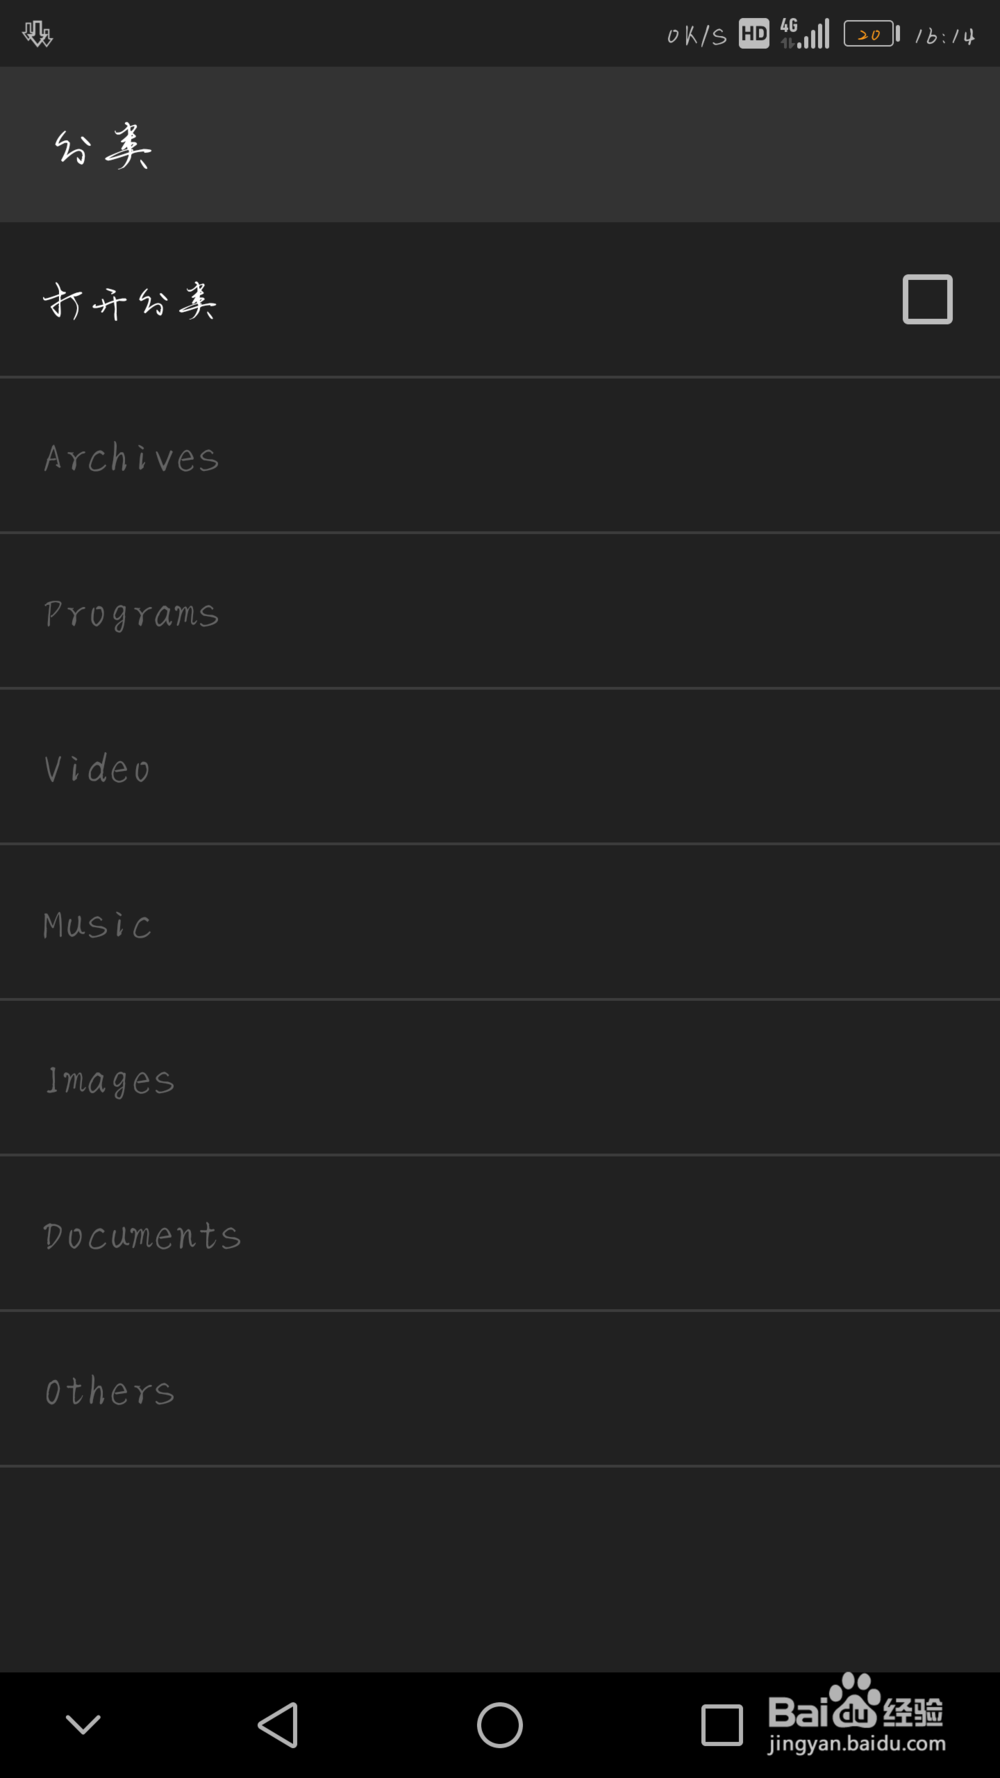The width and height of the screenshot is (1000, 1778).
Task: Open the Images category
Action: tap(500, 1078)
